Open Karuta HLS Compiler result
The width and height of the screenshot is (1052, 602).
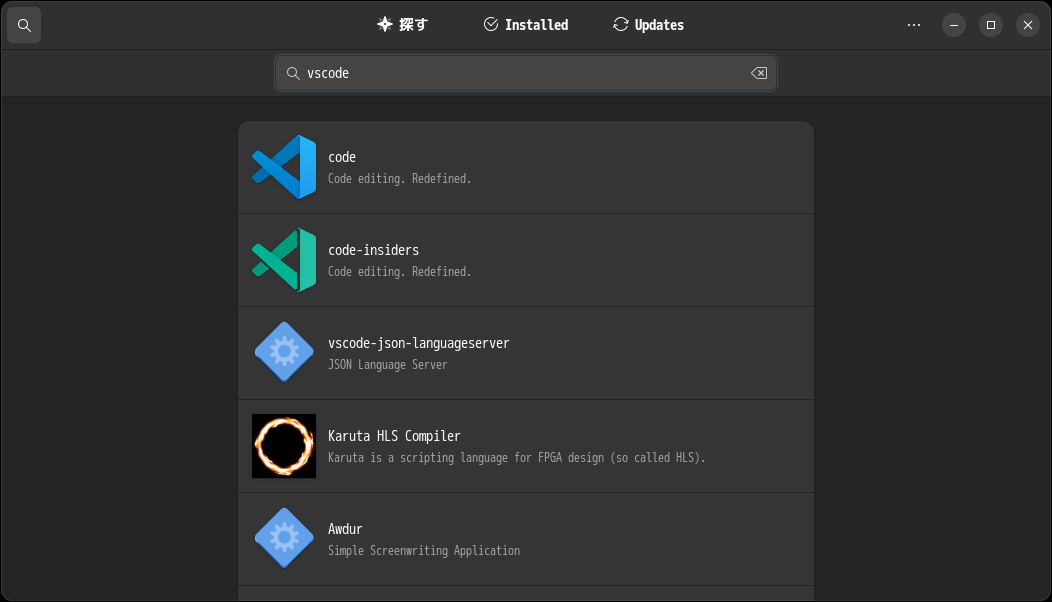(526, 446)
